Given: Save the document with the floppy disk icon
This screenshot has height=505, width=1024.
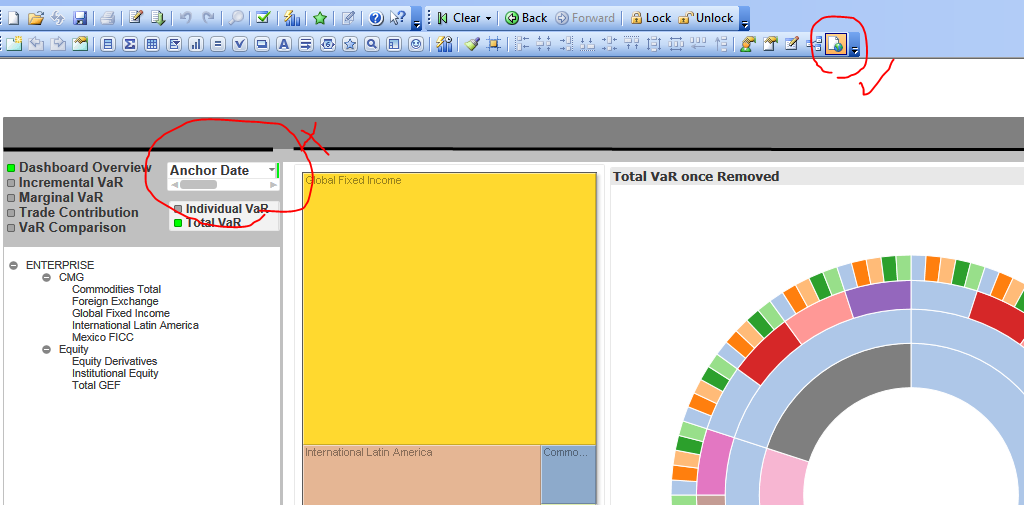Looking at the screenshot, I should [x=80, y=18].
